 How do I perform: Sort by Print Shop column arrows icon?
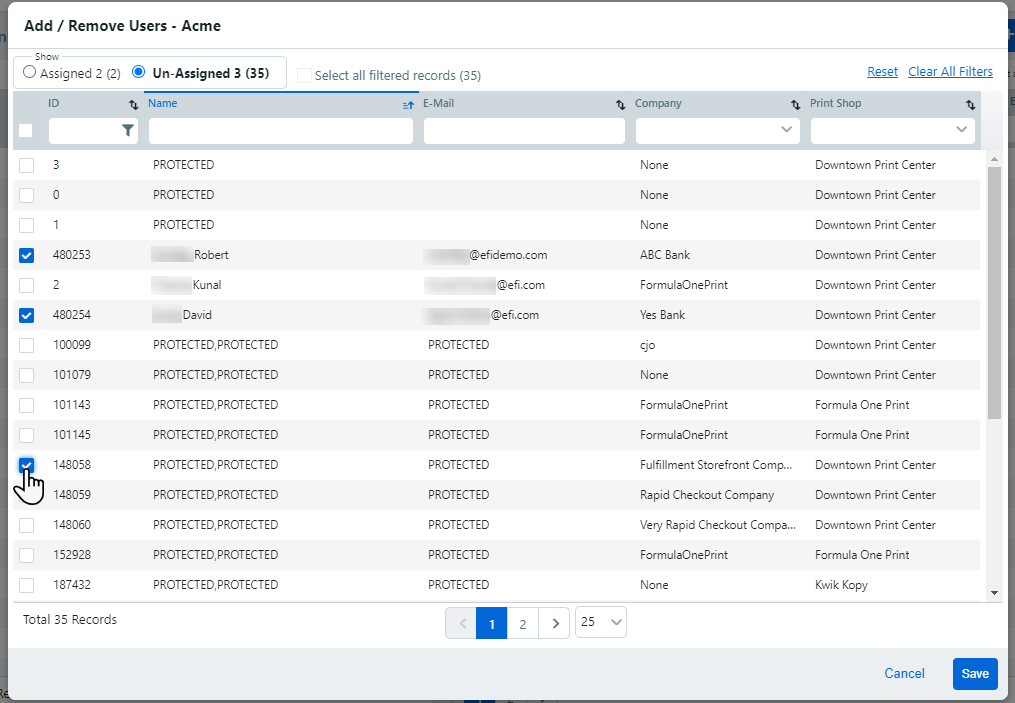pos(970,104)
